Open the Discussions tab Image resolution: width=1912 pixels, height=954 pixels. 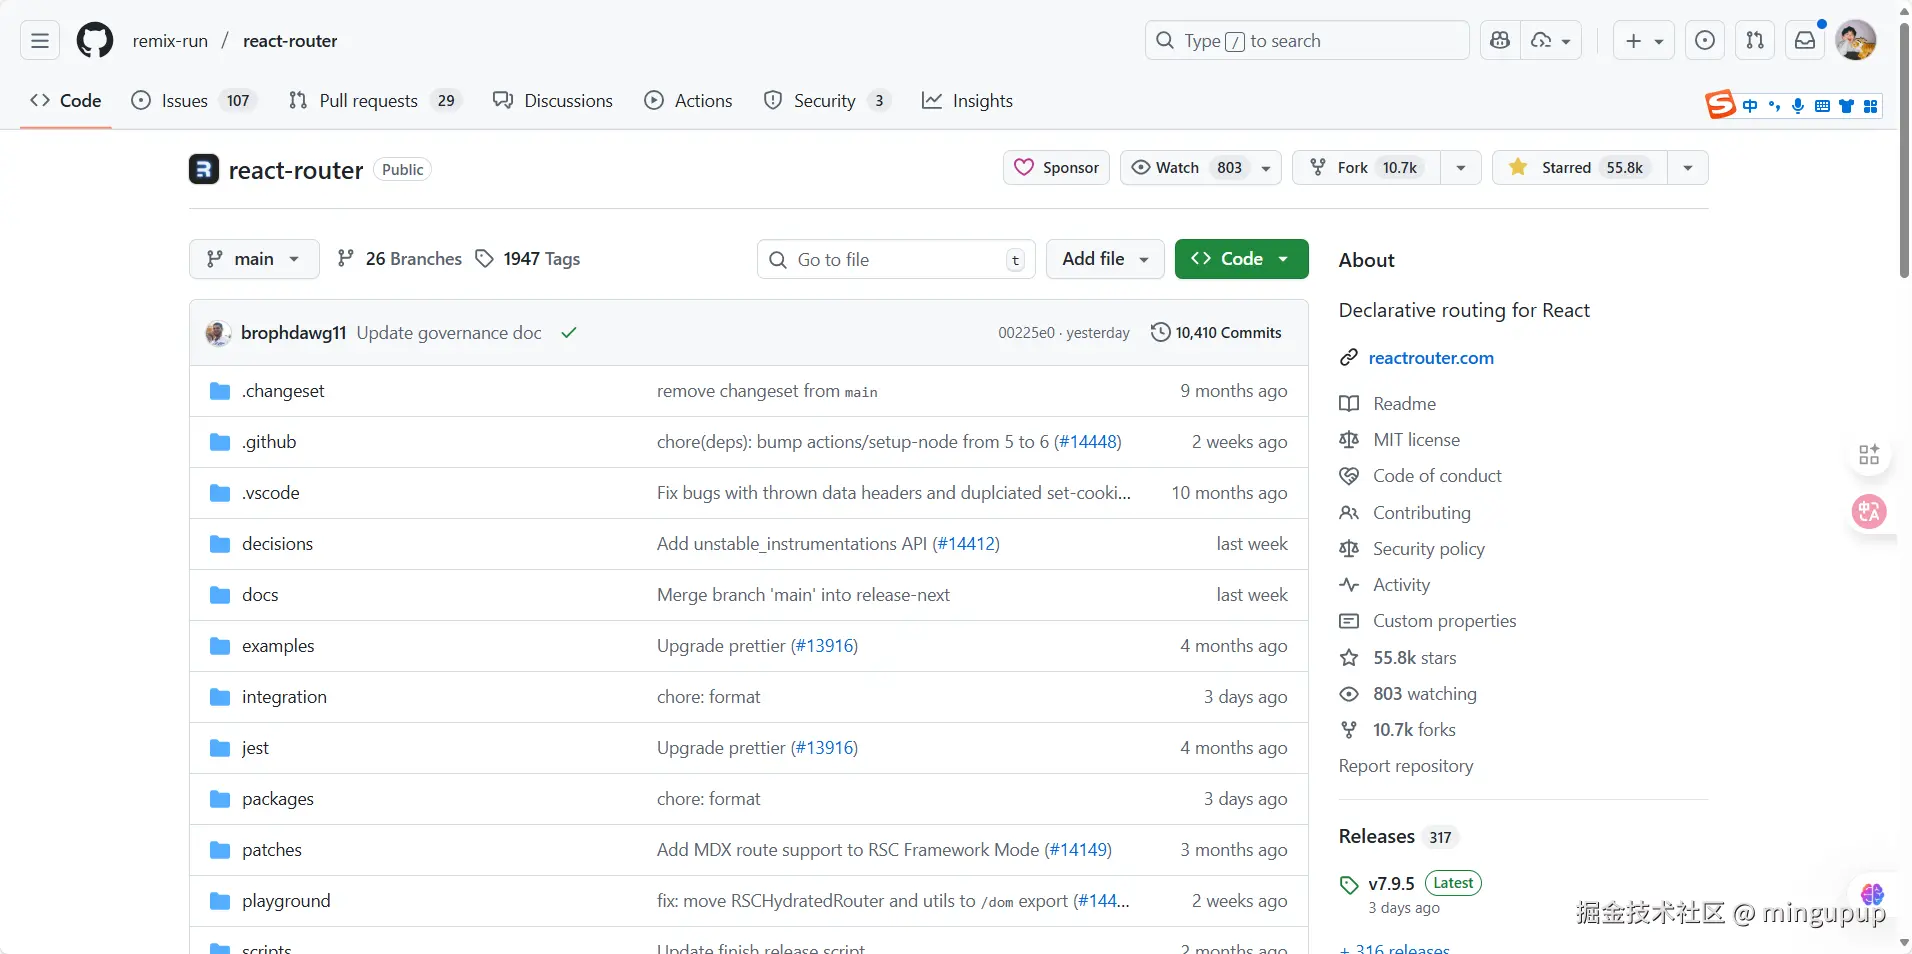pyautogui.click(x=553, y=101)
